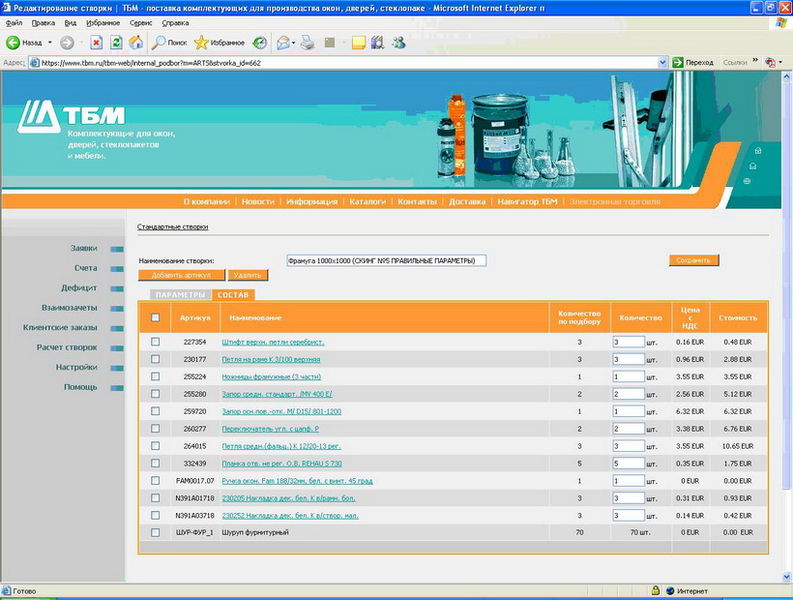
Task: Click the Print icon in toolbar
Action: [308, 43]
